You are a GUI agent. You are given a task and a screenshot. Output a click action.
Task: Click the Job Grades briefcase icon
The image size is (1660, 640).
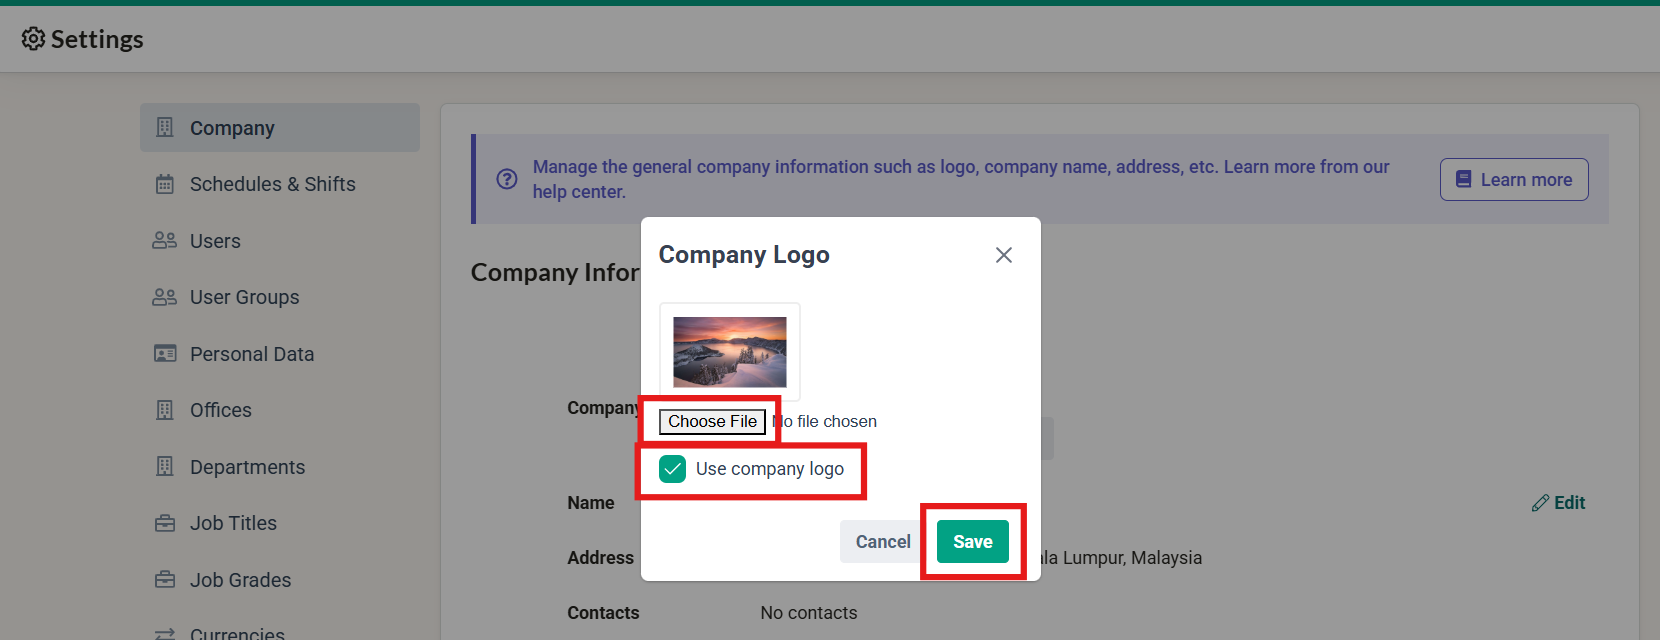click(165, 580)
